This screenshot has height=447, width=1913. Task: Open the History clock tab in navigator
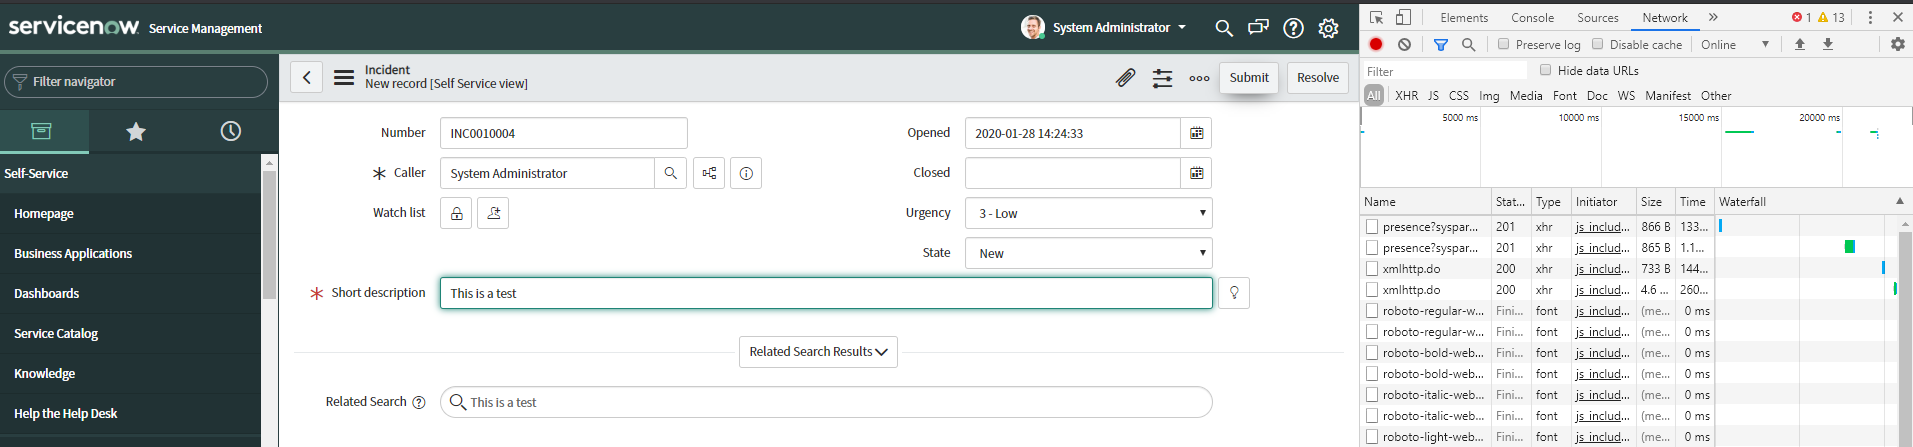click(231, 131)
